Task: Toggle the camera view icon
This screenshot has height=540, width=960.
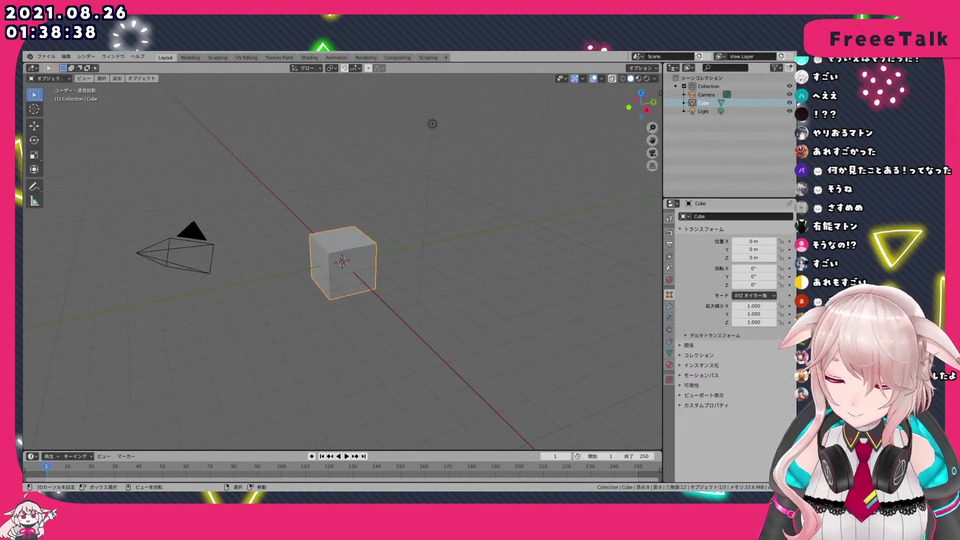Action: (x=652, y=153)
